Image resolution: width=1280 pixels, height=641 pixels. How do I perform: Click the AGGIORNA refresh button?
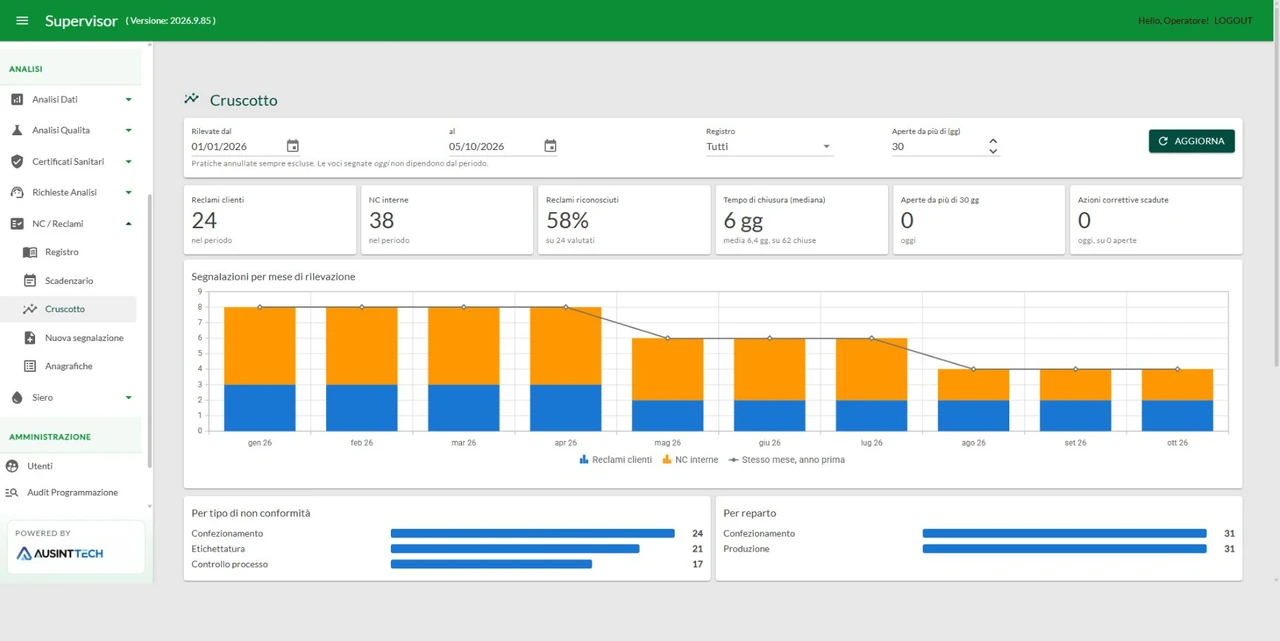[x=1191, y=141]
